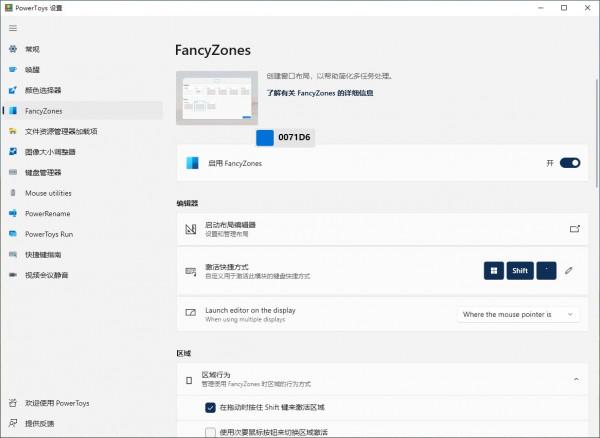The height and width of the screenshot is (438, 600).
Task: Click the 键盘管理器 keyboard icon
Action: click(x=13, y=173)
